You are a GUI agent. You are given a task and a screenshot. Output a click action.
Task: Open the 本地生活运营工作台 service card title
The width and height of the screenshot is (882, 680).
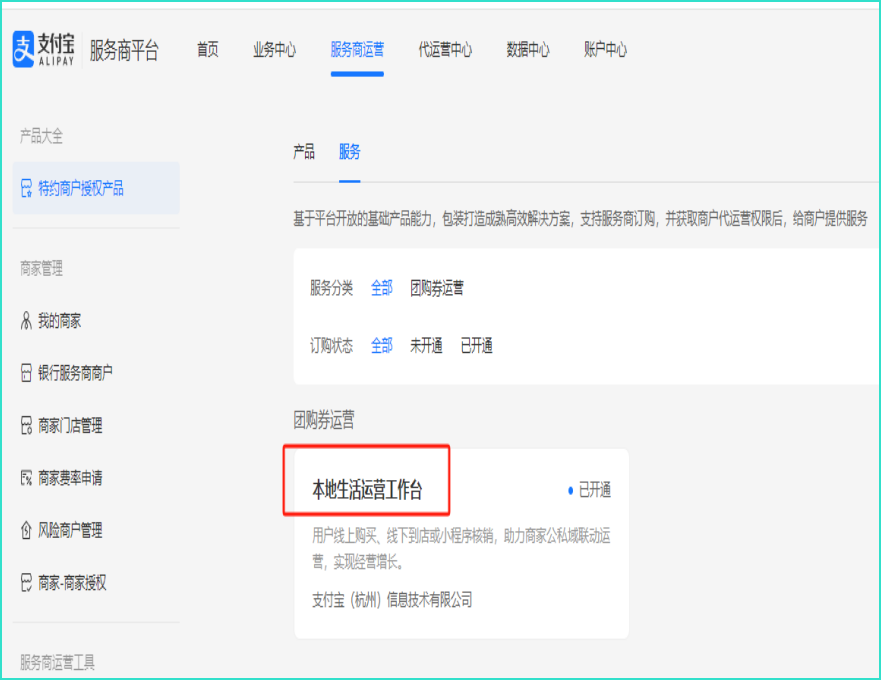pos(367,490)
